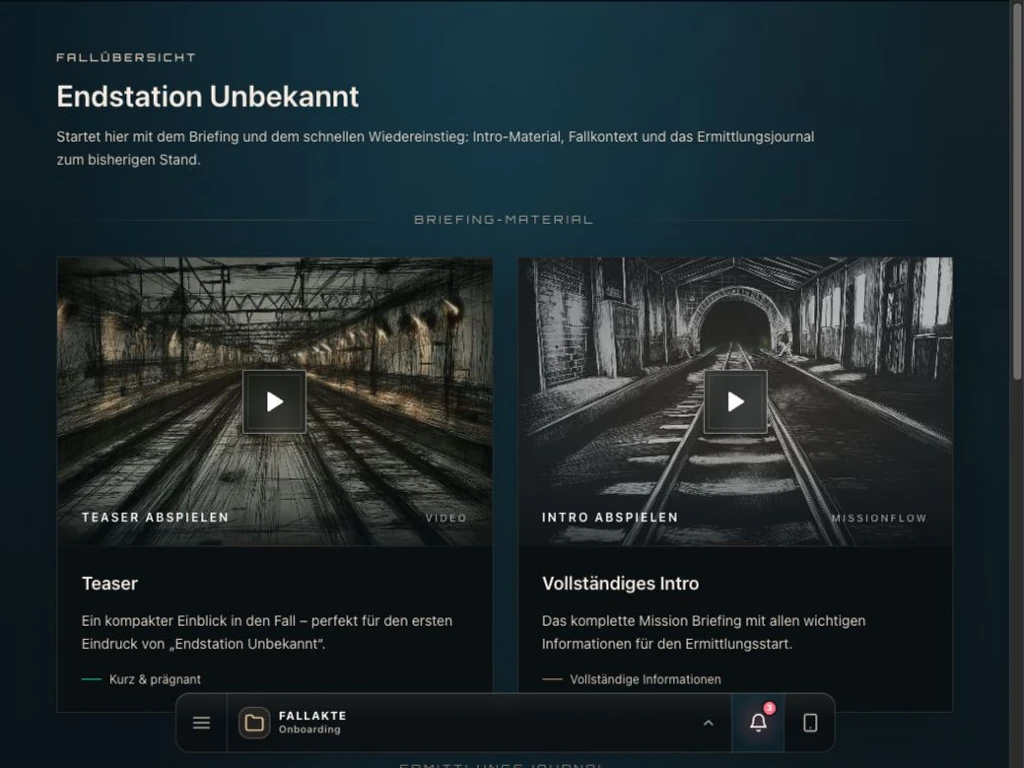Play the Teaser video
The height and width of the screenshot is (768, 1024).
pyautogui.click(x=274, y=402)
